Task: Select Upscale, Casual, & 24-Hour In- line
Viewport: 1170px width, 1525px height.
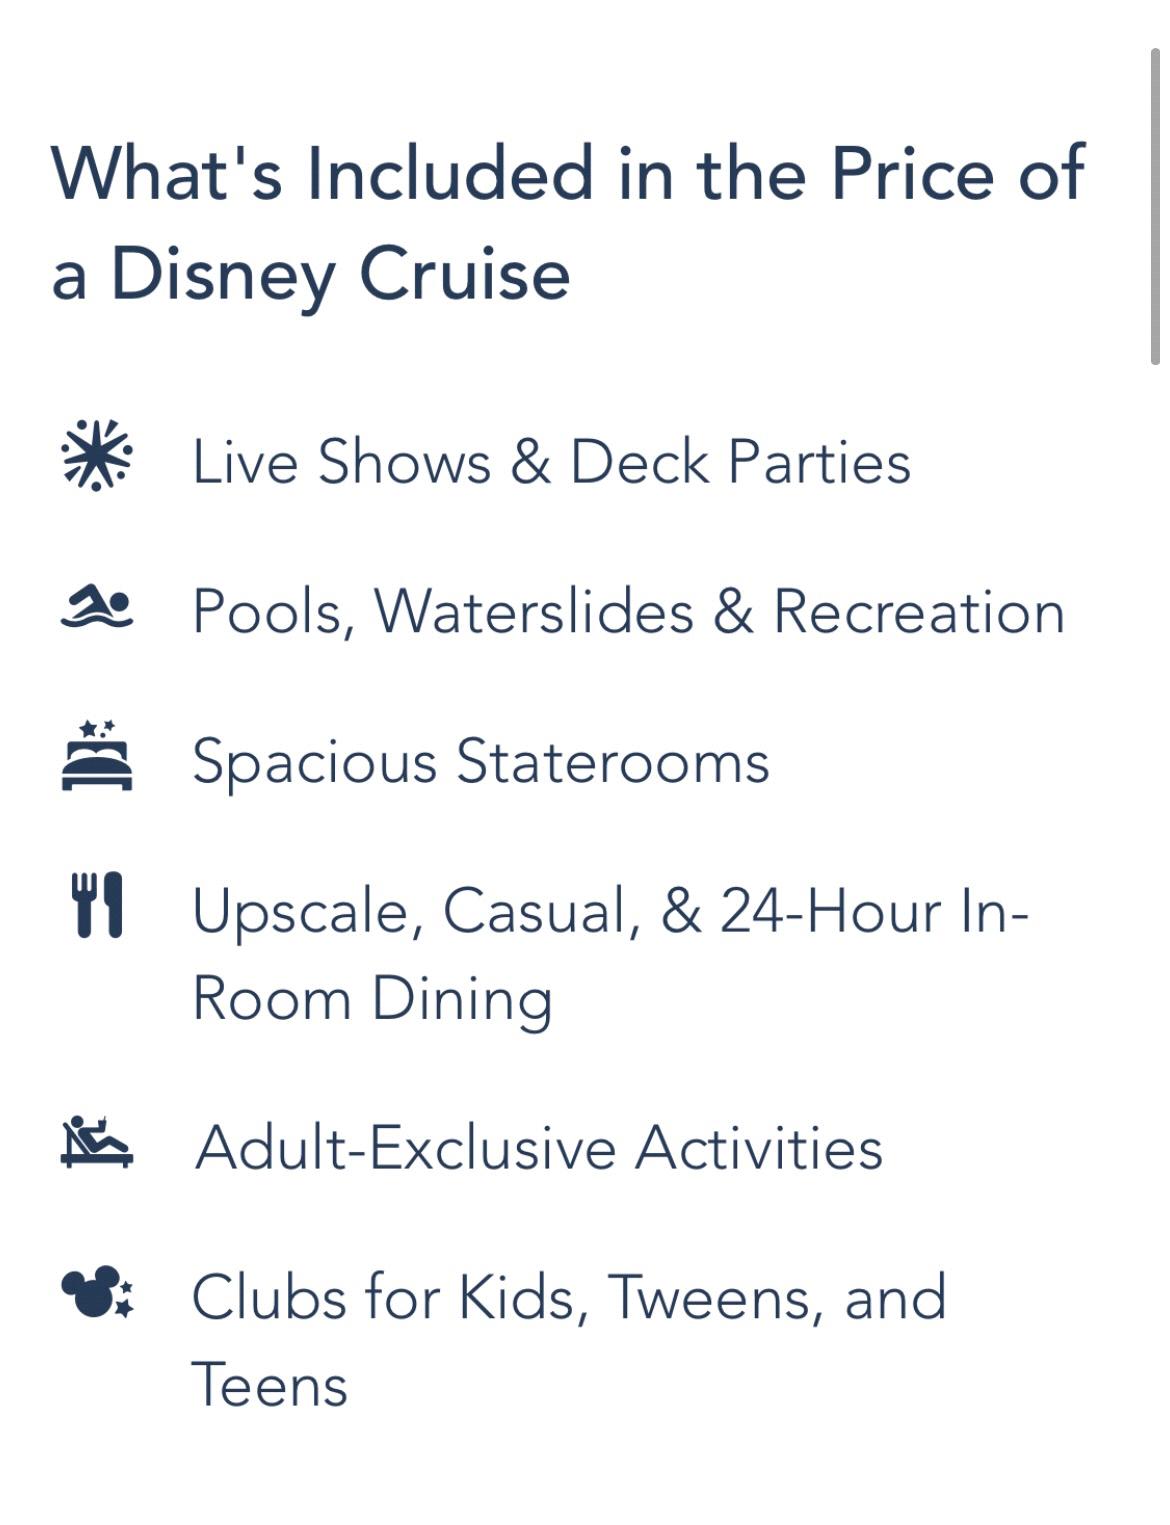Action: tap(610, 912)
